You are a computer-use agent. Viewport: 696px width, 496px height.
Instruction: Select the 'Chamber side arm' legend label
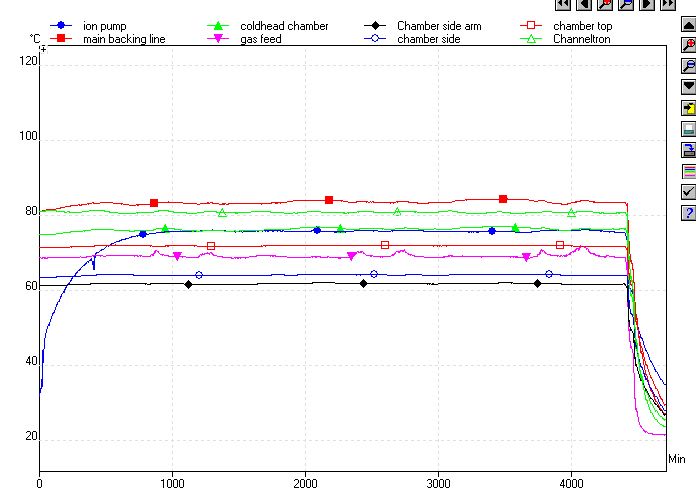tap(439, 26)
